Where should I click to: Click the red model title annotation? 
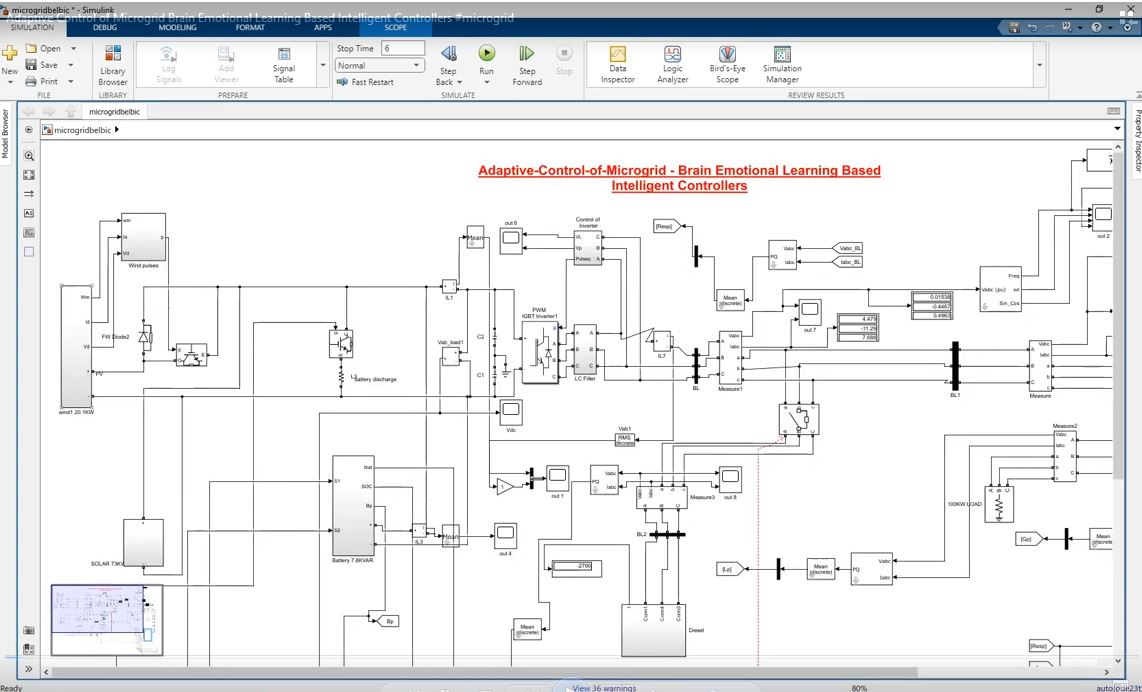point(679,178)
